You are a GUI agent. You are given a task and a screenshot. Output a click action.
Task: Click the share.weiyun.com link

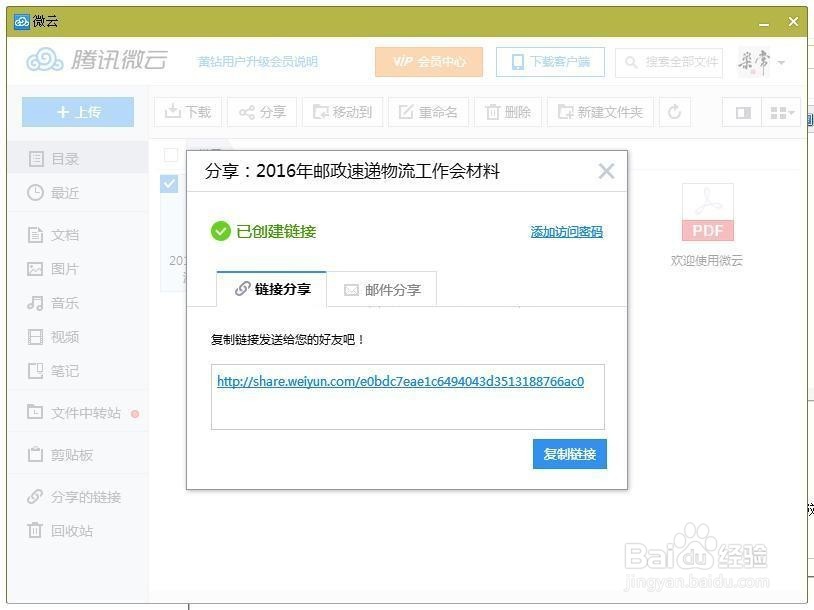point(400,381)
